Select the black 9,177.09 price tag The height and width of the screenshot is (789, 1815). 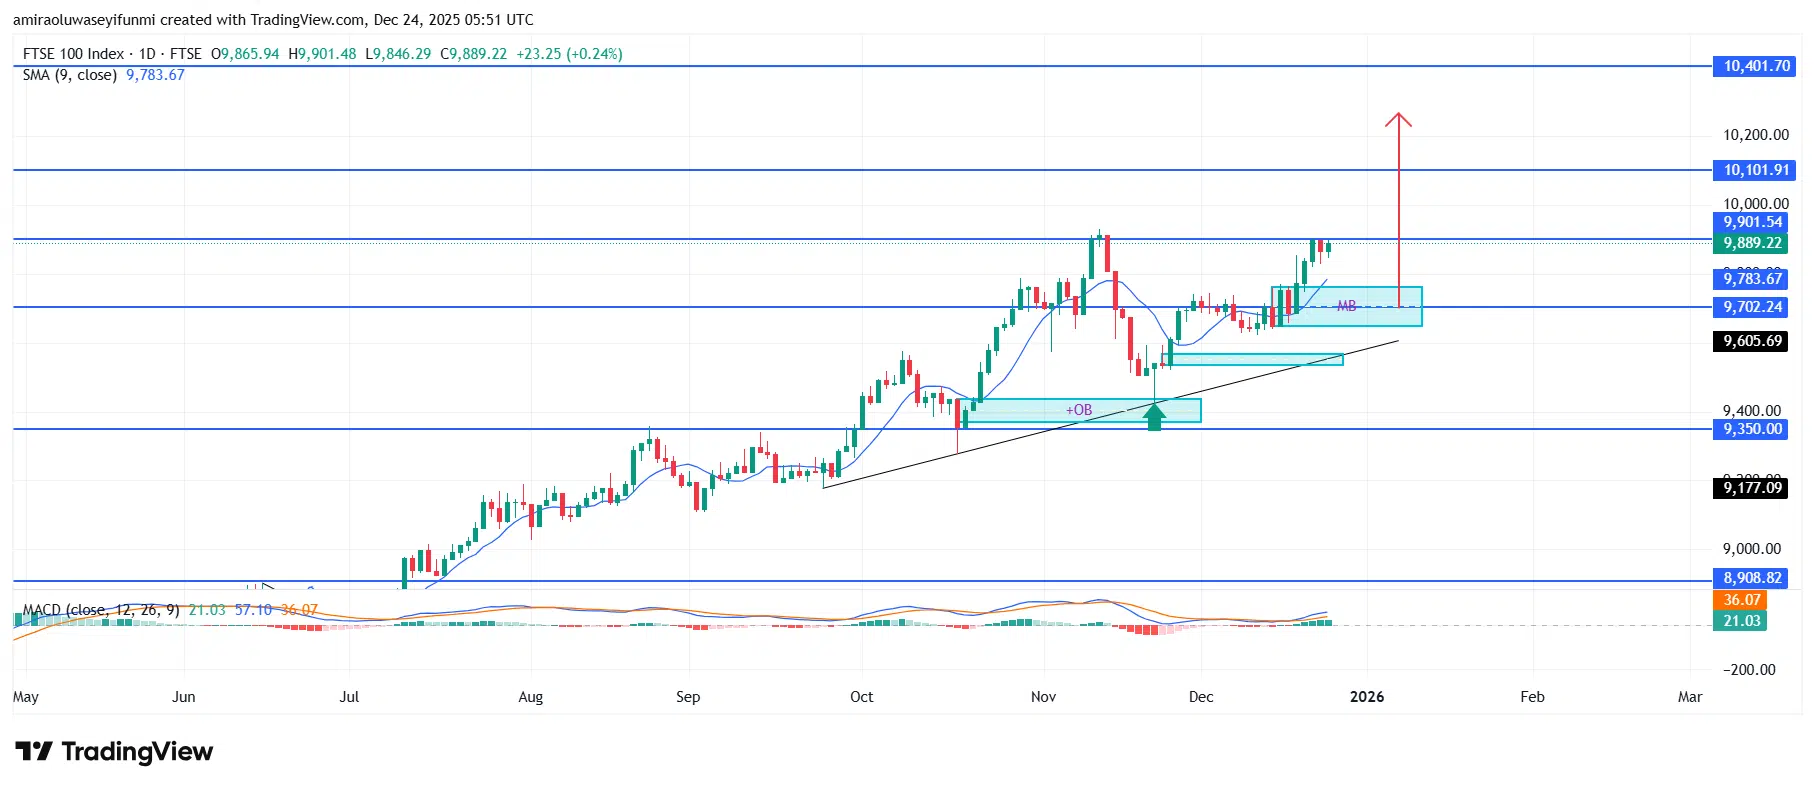coord(1752,488)
